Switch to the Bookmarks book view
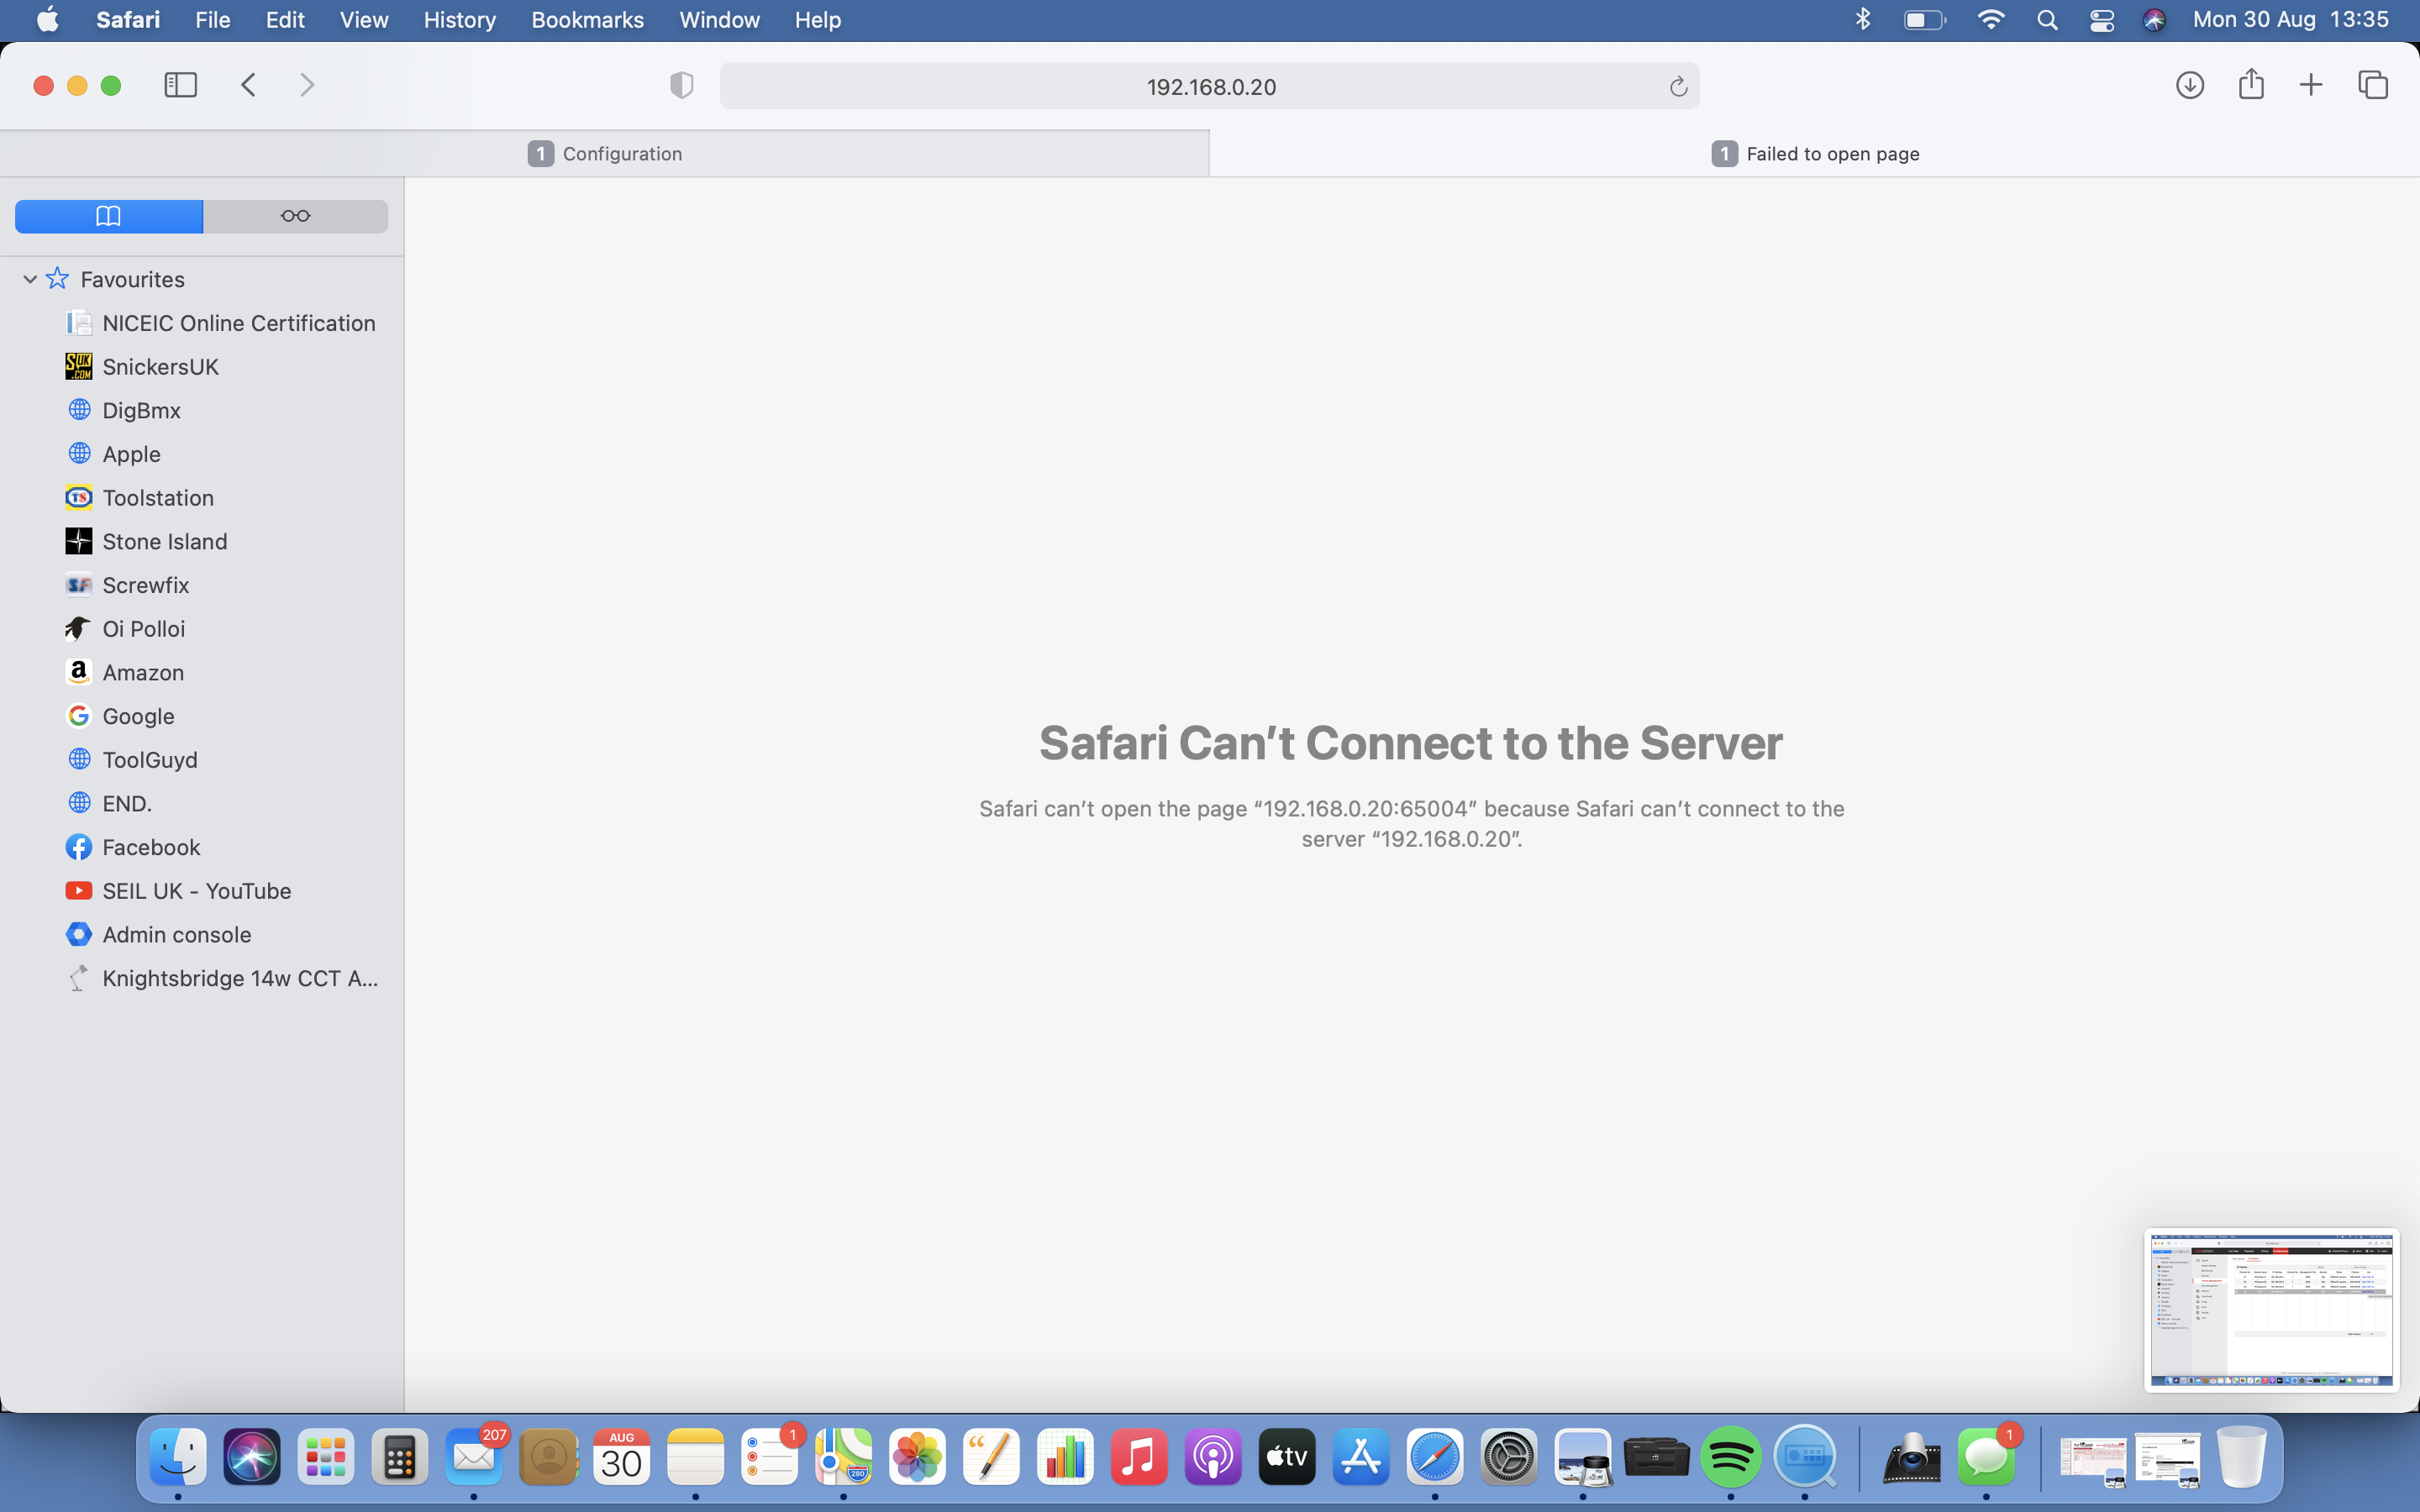Screen dimensions: 2420x1512 pyautogui.click(x=108, y=215)
